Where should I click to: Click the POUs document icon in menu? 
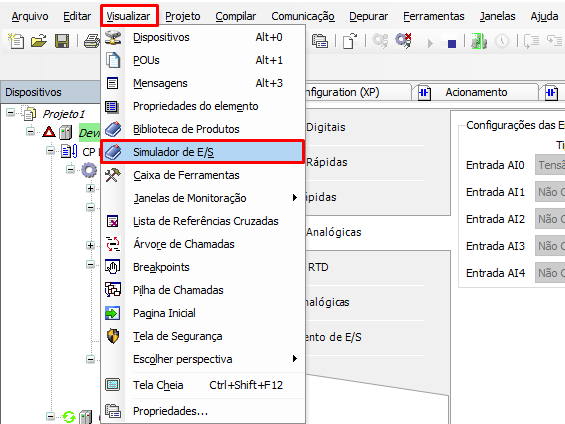coord(113,60)
